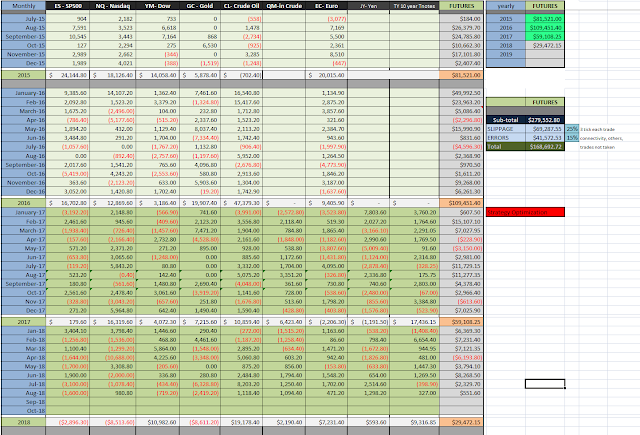Image resolution: width=640 pixels, height=435 pixels.
Task: Click the NQ - Nasdaq value for Dec-17
Action: (x=113, y=311)
